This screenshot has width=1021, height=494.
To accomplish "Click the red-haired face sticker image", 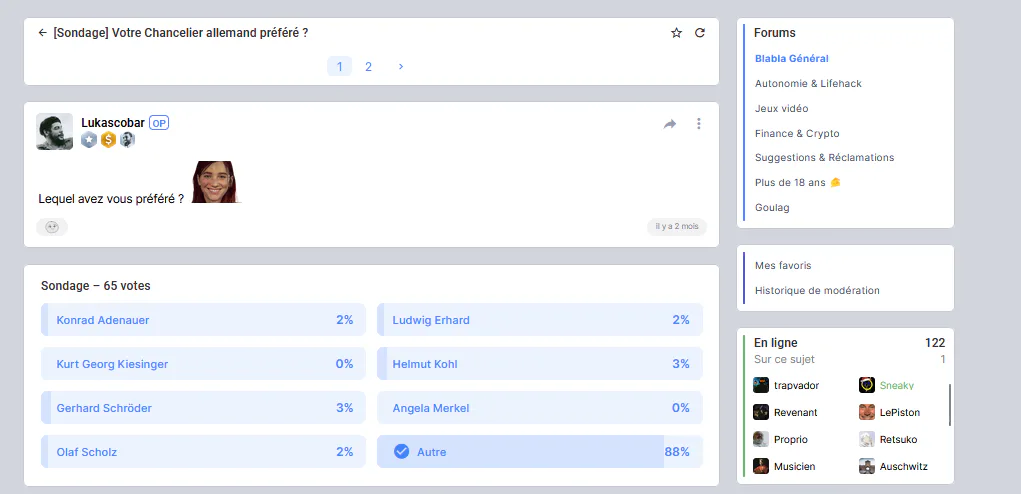I will click(x=216, y=182).
